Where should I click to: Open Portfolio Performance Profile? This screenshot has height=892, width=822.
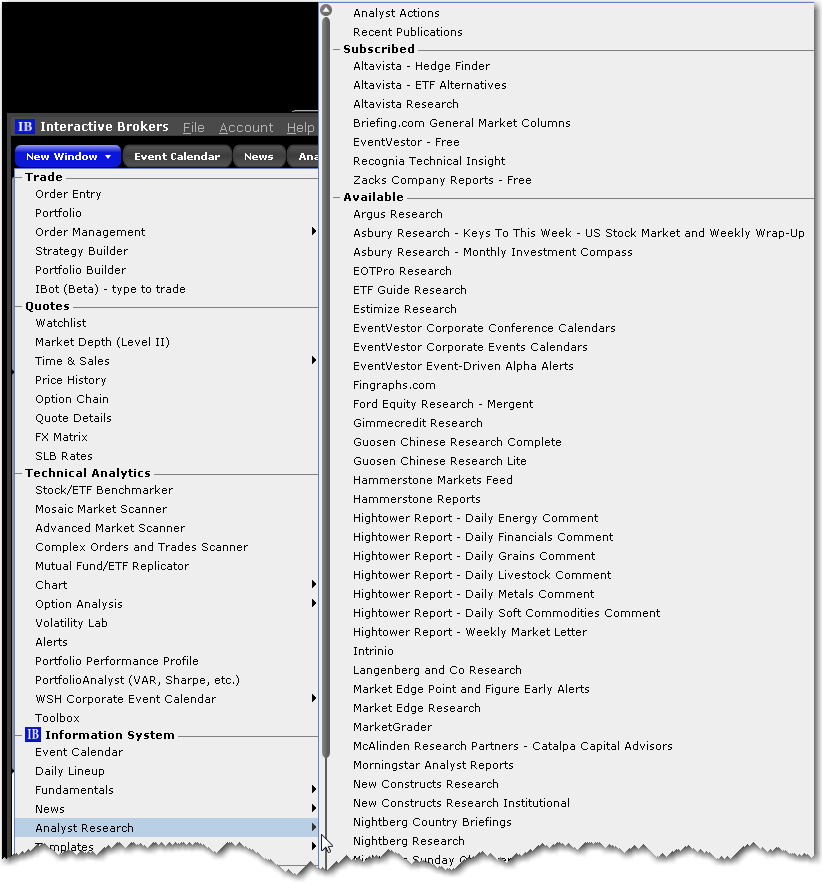(x=117, y=661)
